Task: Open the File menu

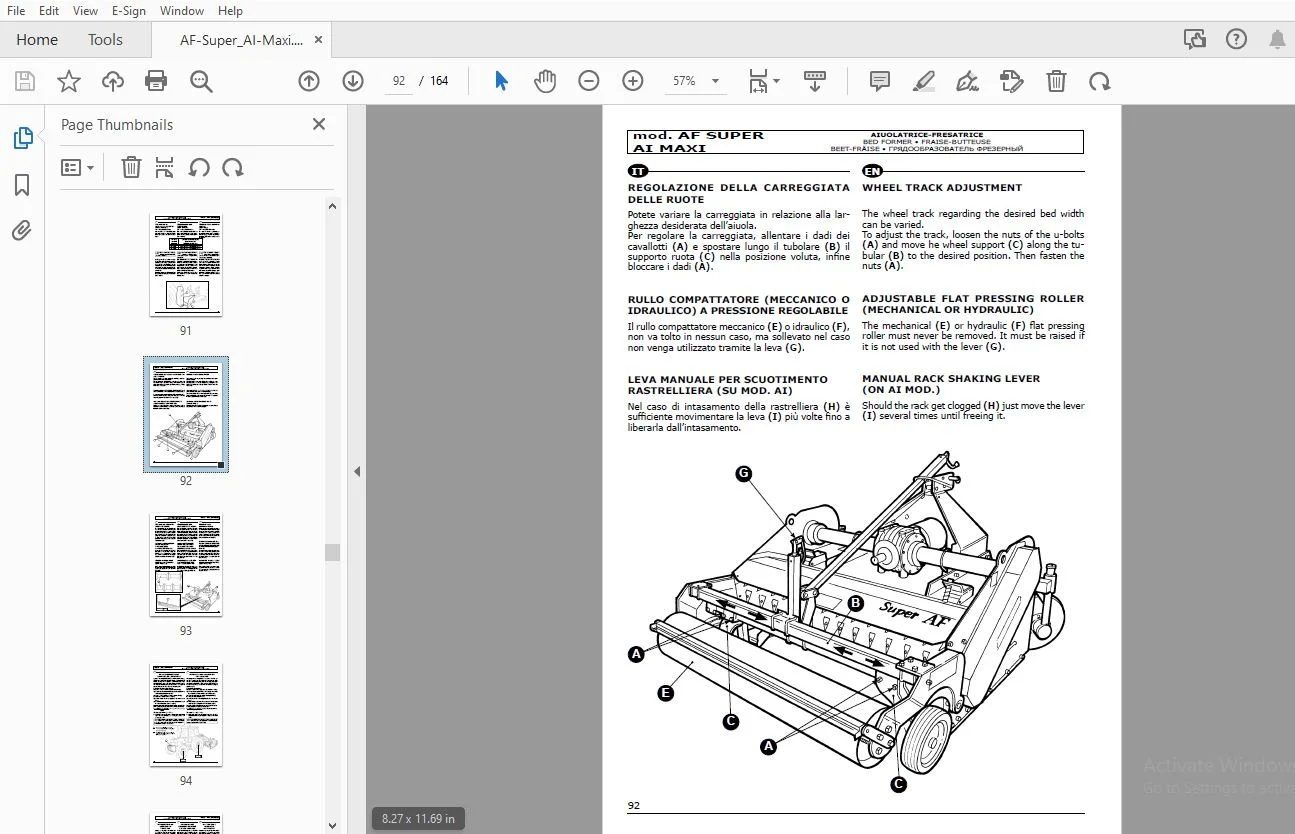Action: pyautogui.click(x=16, y=10)
